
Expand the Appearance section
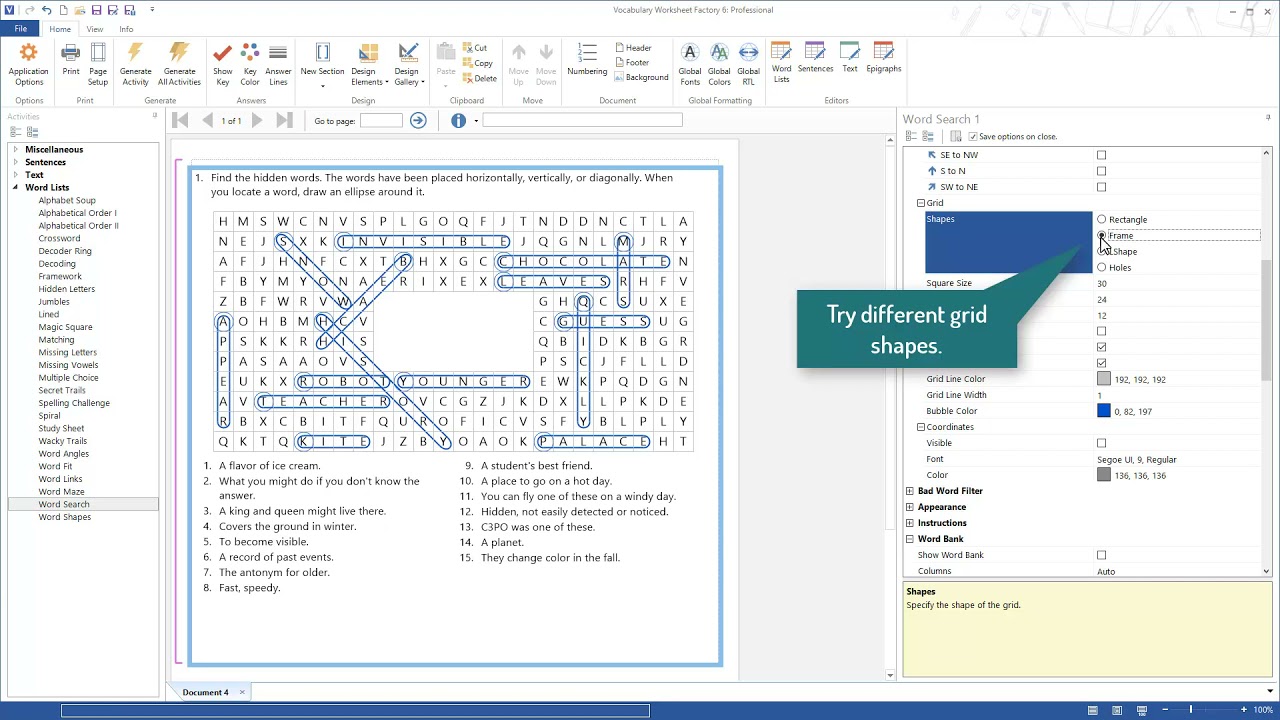click(x=909, y=507)
